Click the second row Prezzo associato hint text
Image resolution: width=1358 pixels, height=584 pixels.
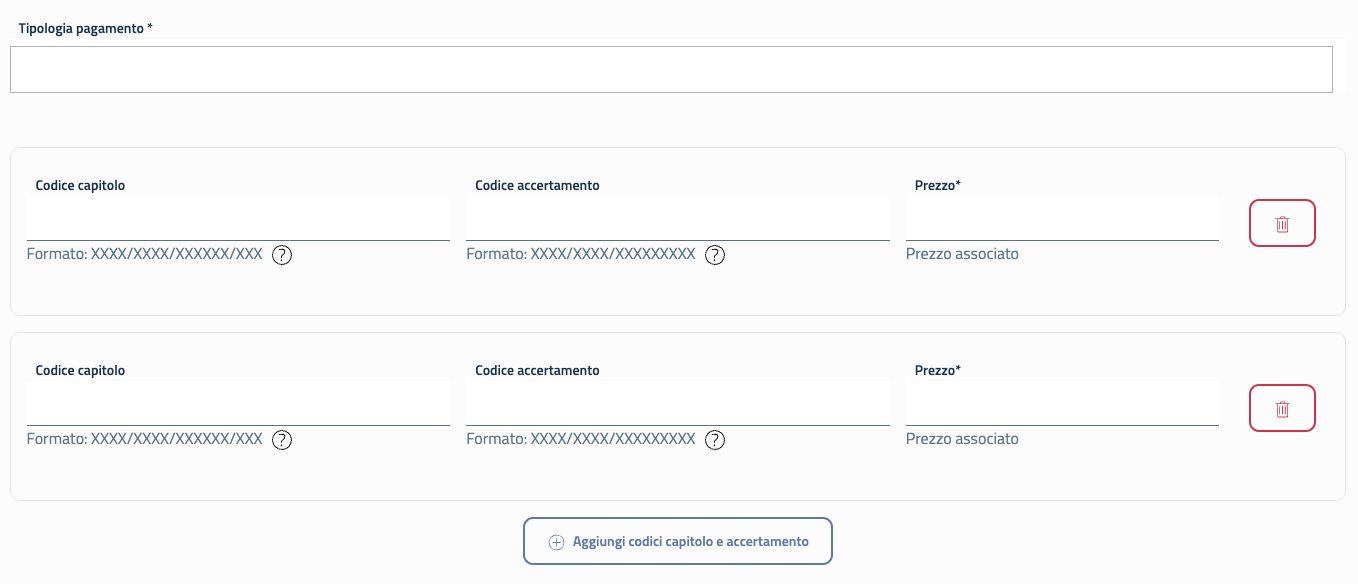[962, 439]
